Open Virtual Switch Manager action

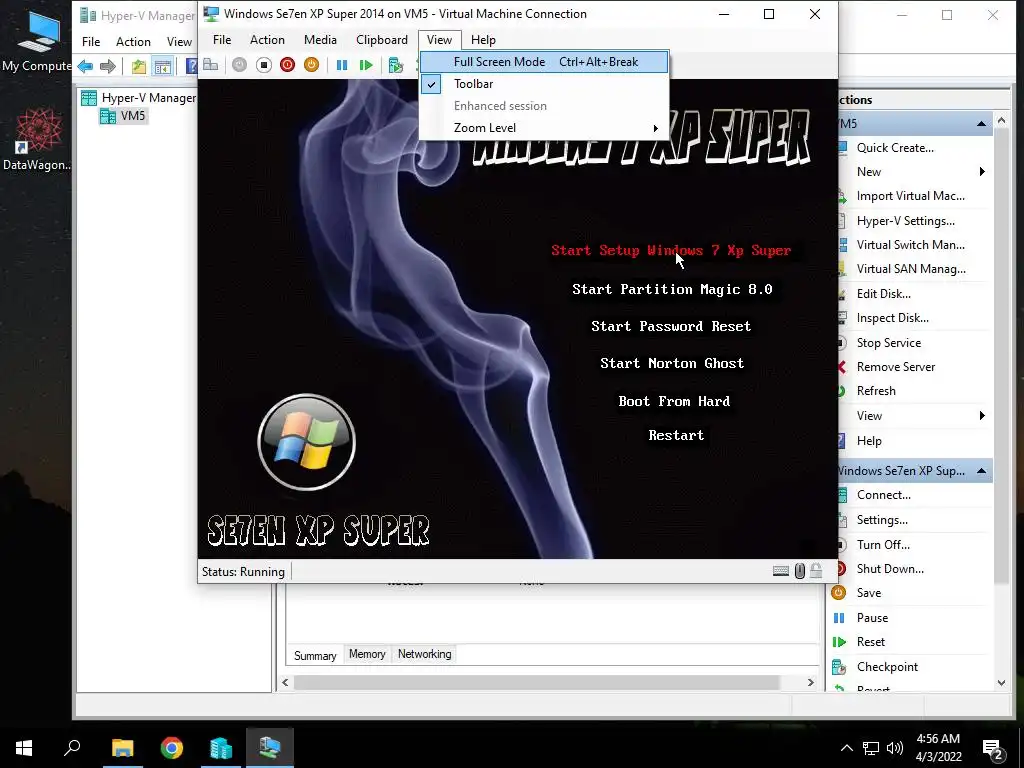(910, 245)
